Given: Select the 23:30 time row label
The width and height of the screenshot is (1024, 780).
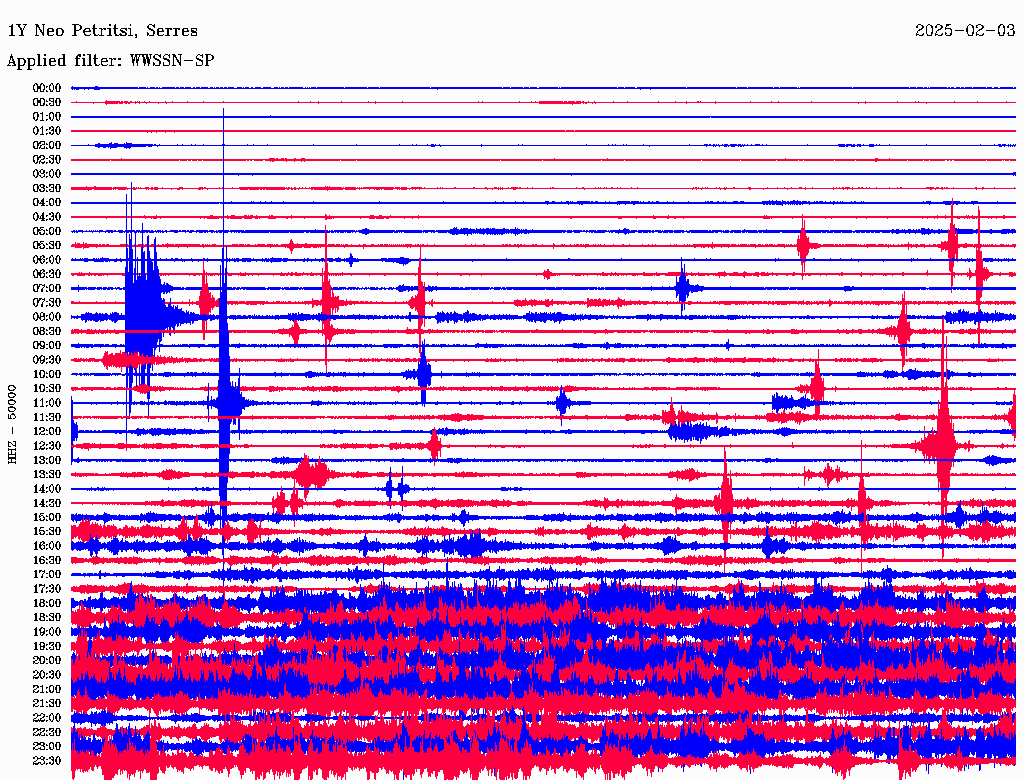Looking at the screenshot, I should pyautogui.click(x=47, y=760).
